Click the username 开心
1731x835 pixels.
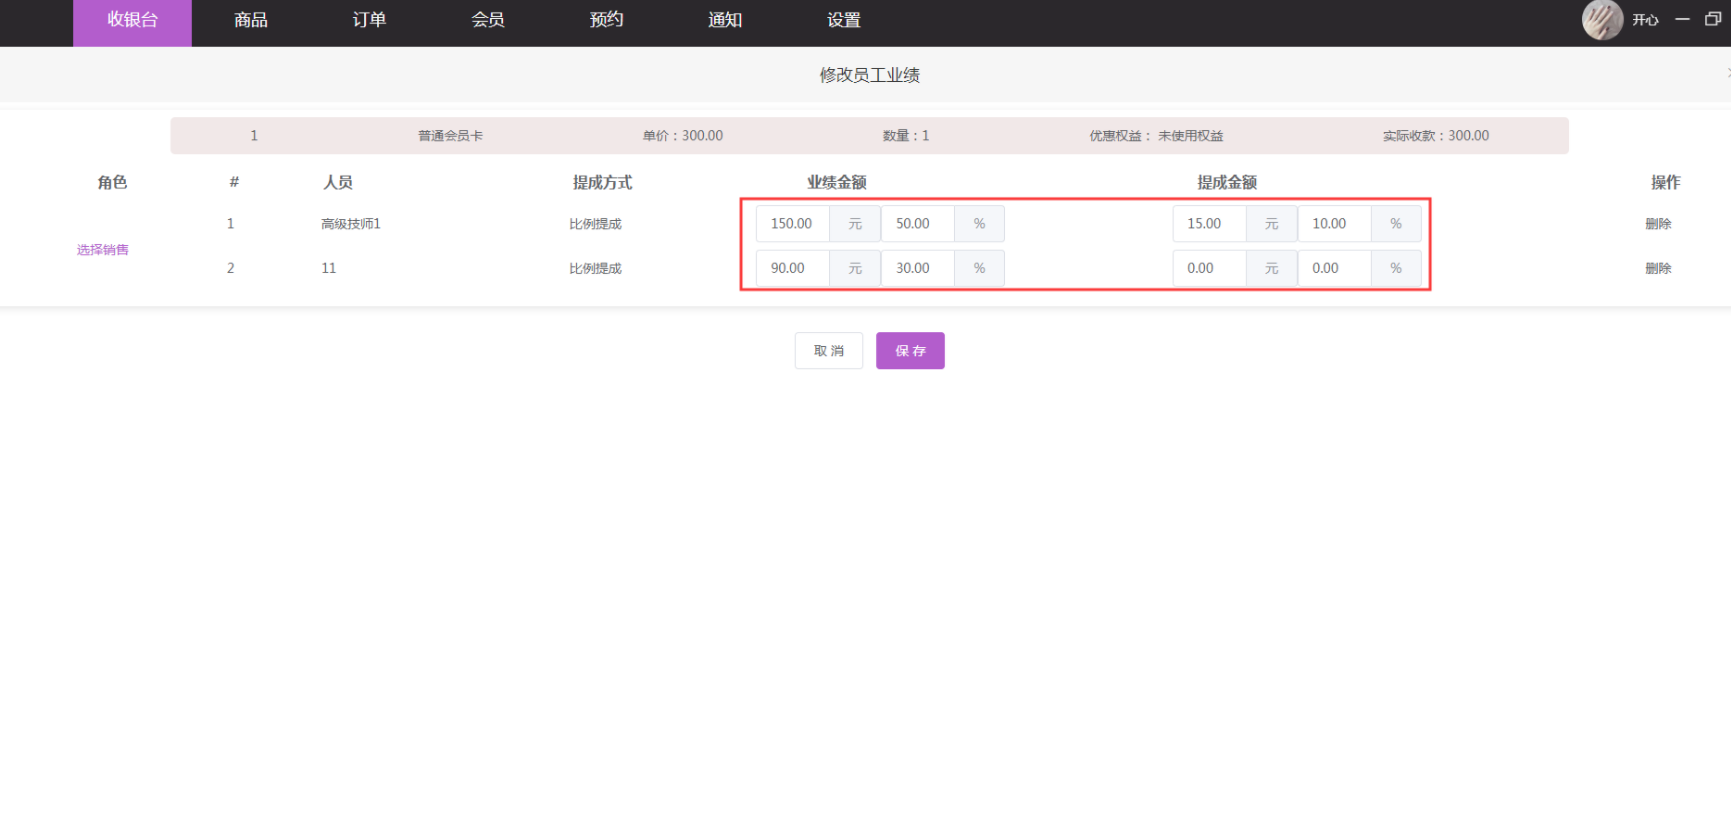pos(1645,20)
